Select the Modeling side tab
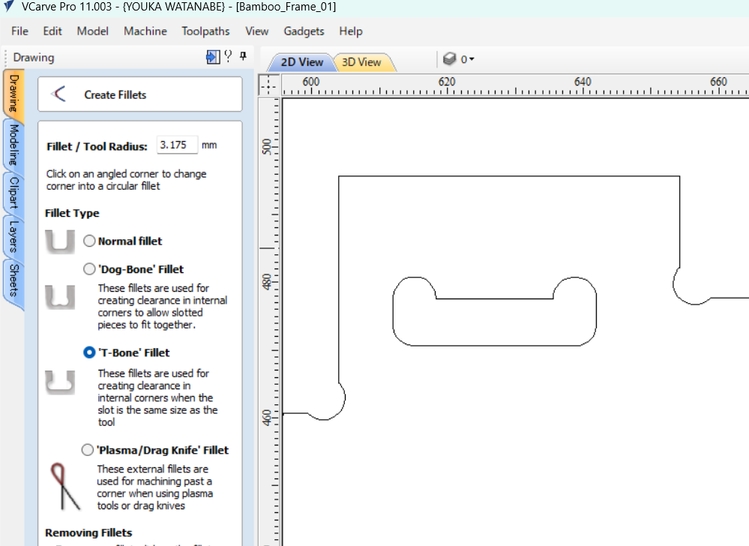Image resolution: width=749 pixels, height=546 pixels. pos(13,145)
